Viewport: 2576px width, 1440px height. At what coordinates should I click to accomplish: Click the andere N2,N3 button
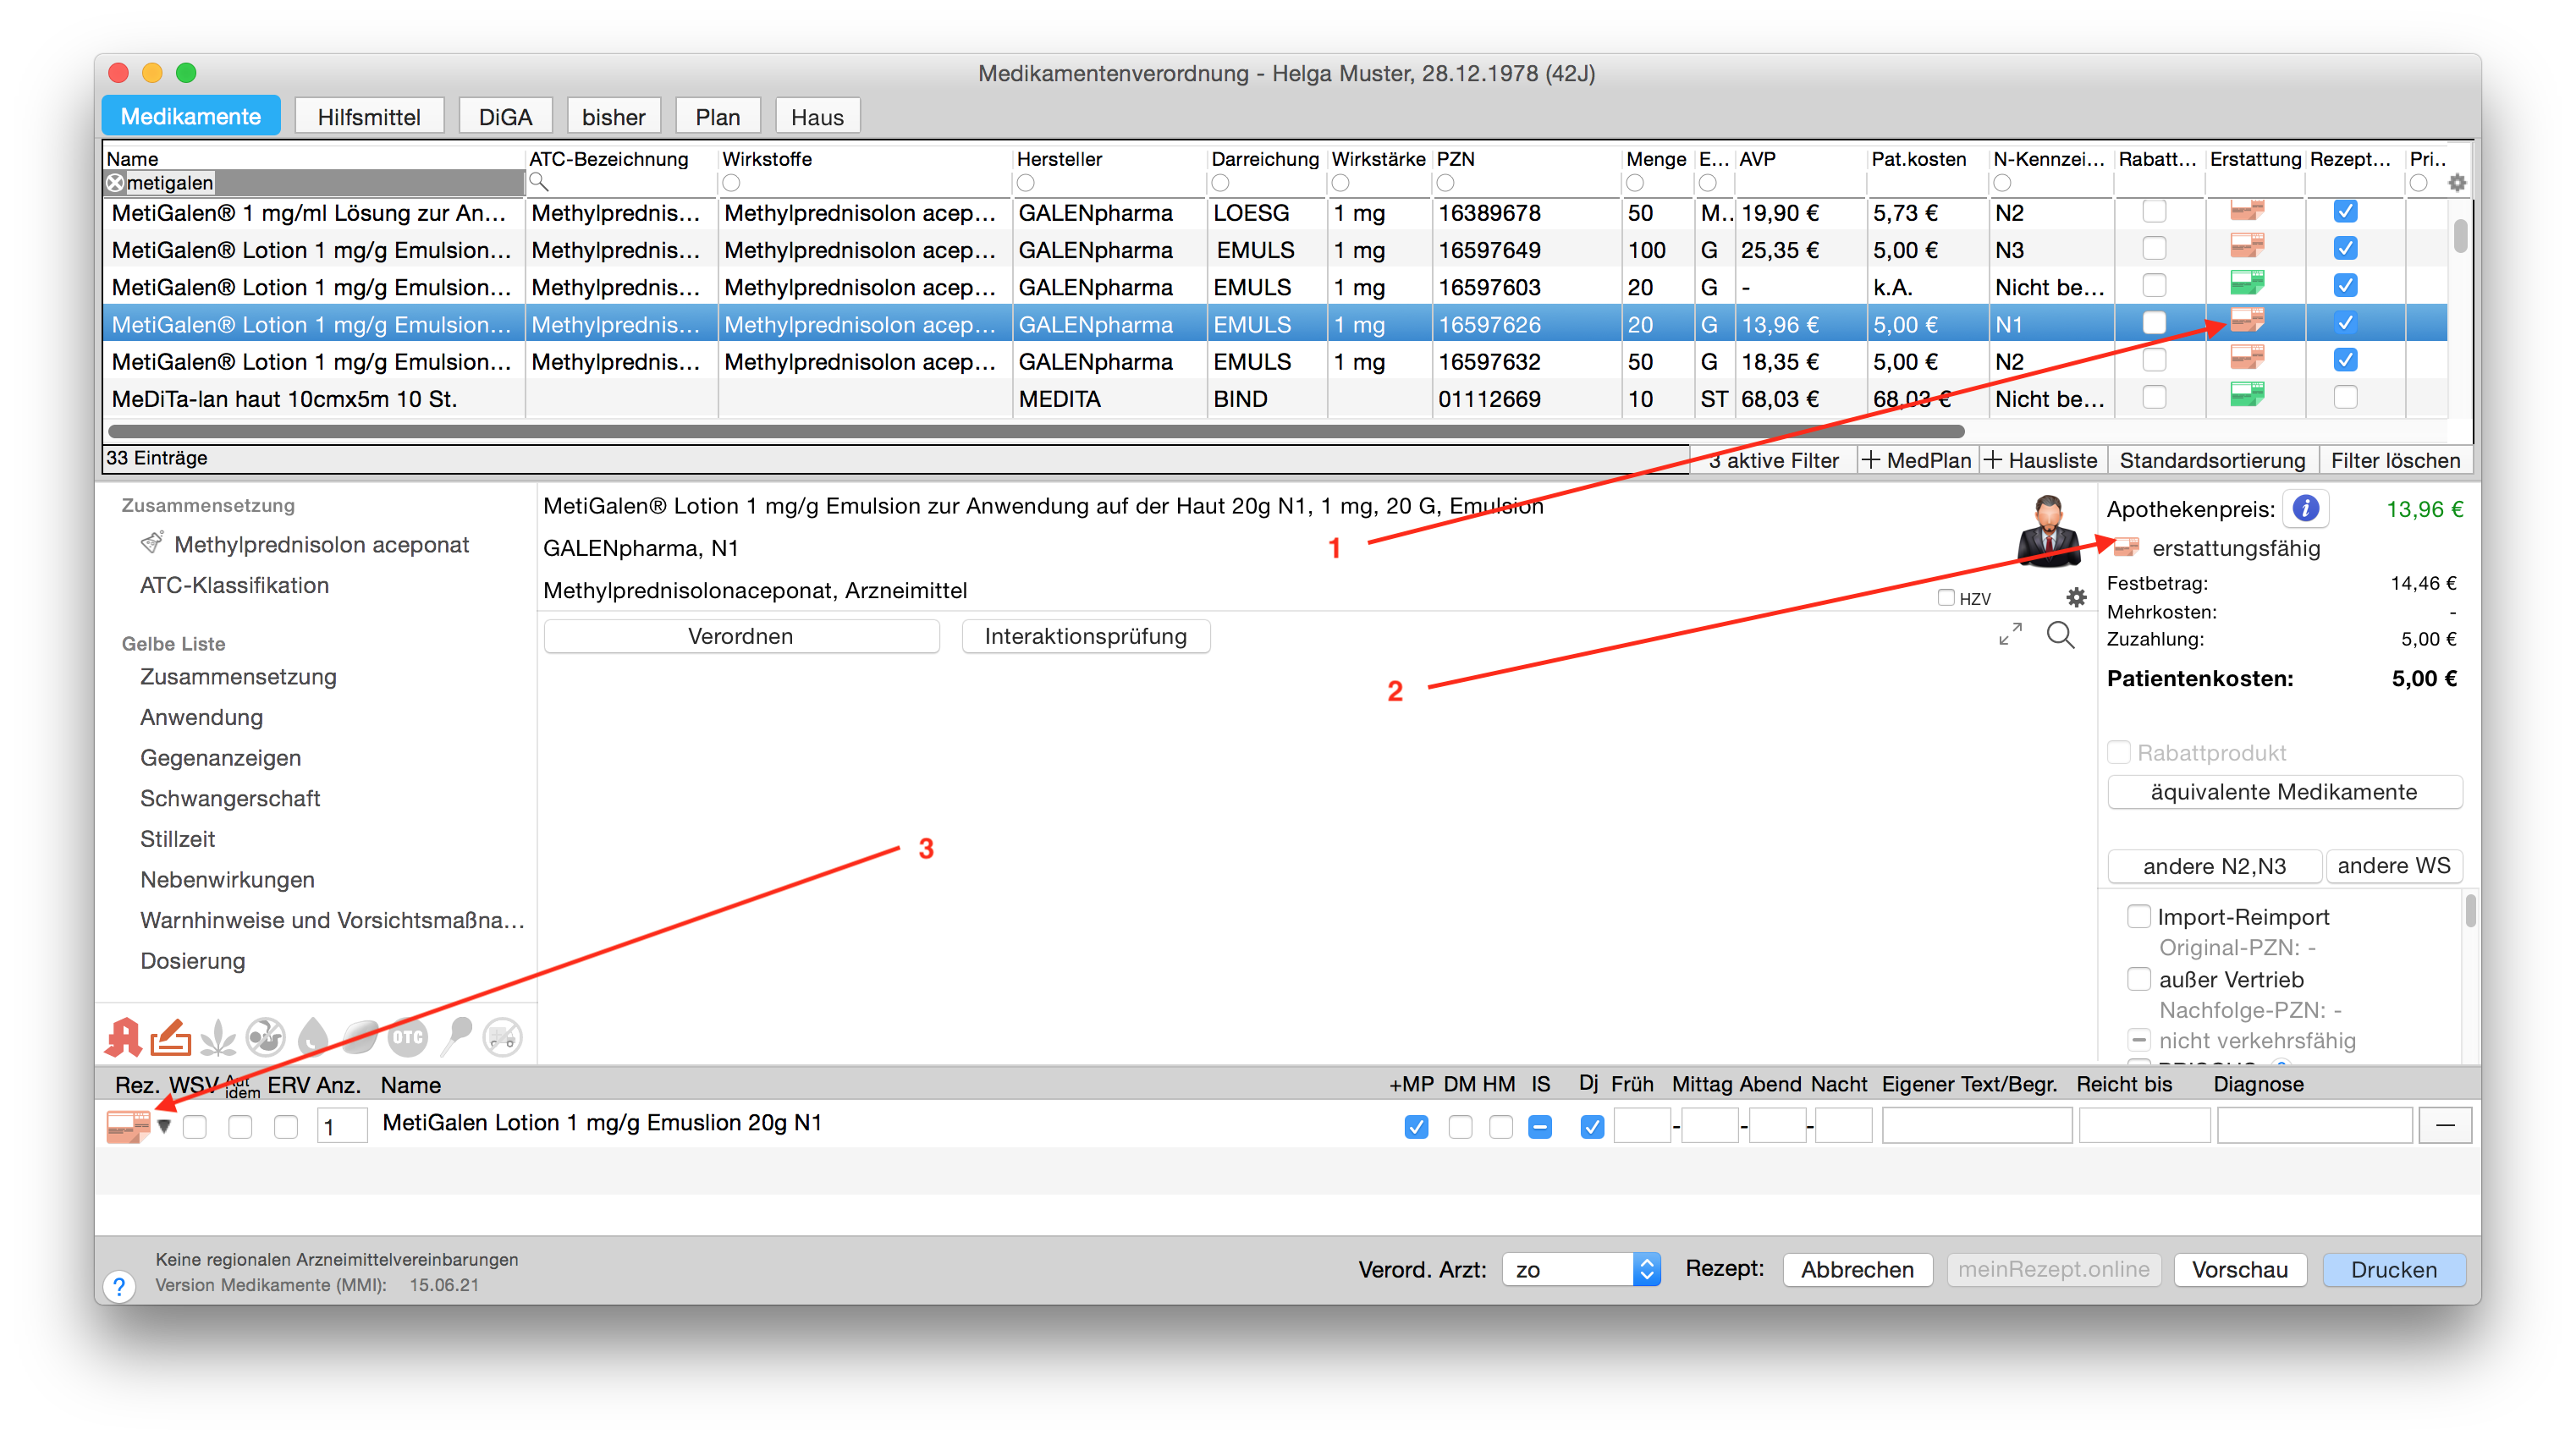click(2214, 866)
